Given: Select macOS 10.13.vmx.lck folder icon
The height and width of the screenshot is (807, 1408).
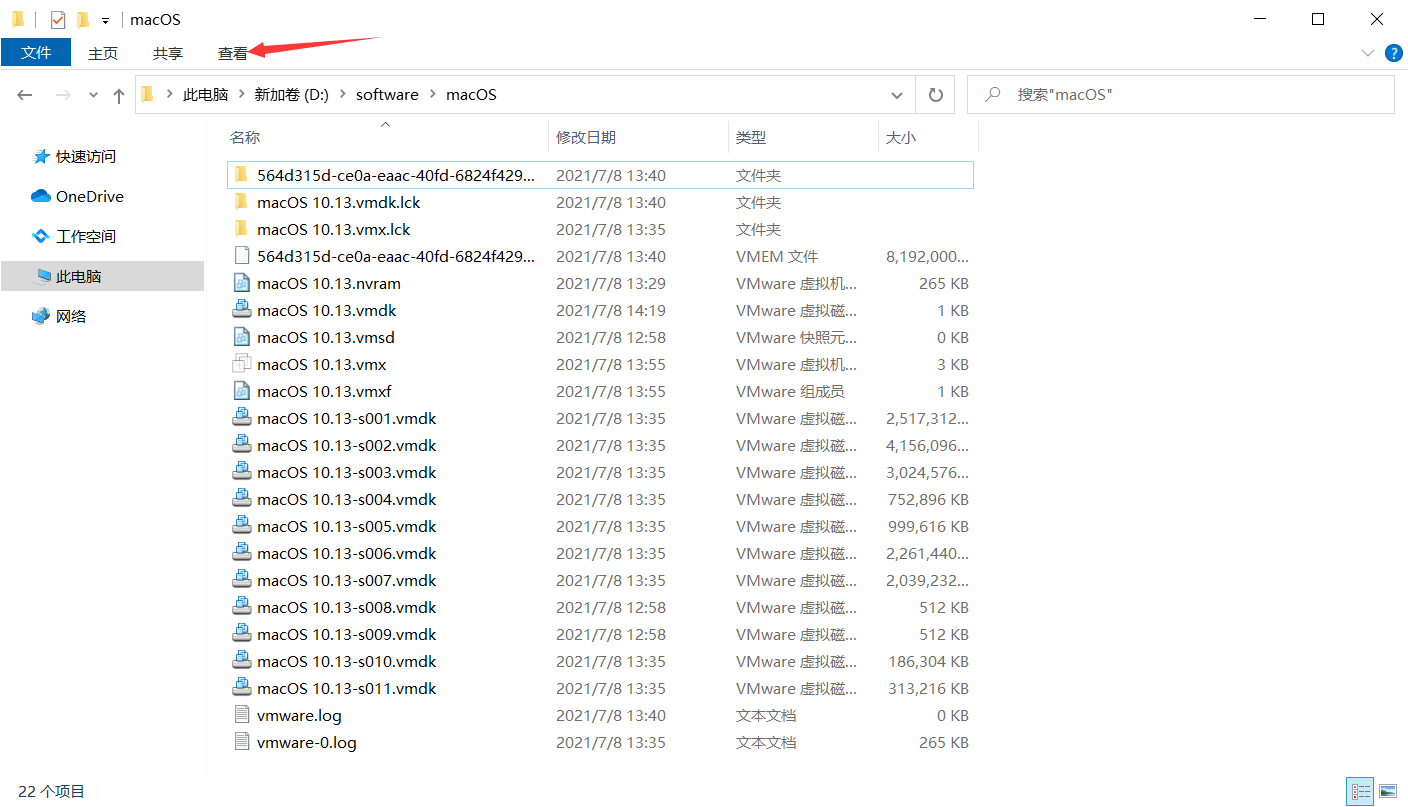Looking at the screenshot, I should tap(241, 229).
